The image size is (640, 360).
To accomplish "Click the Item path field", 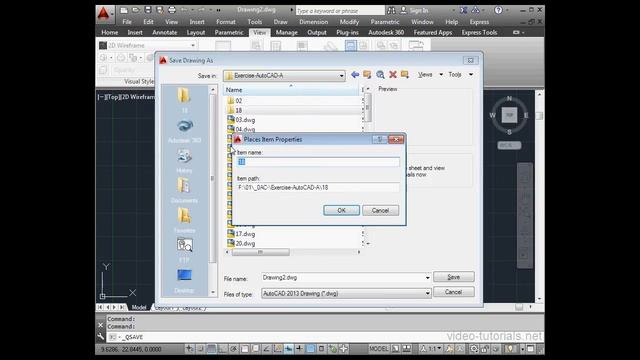I will point(318,187).
